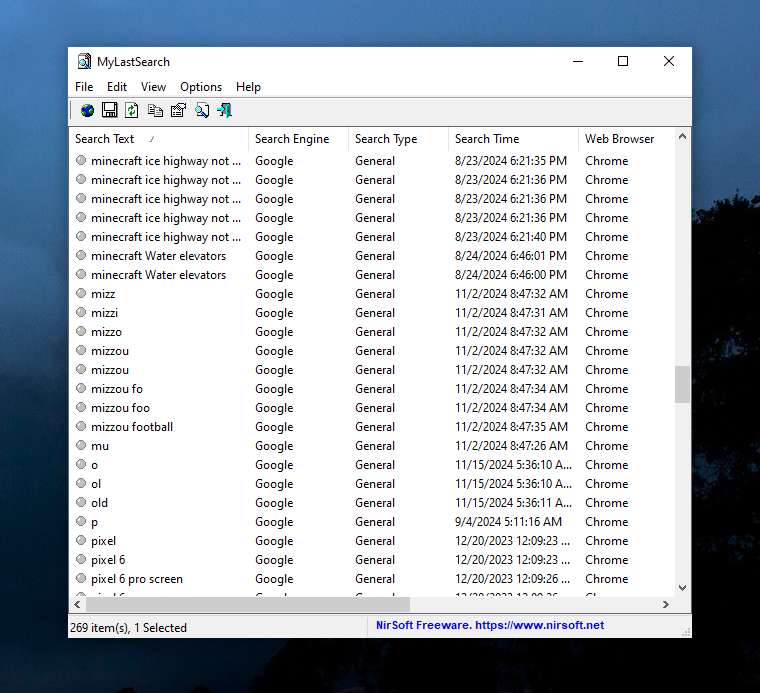Click the vertical scrollbar down arrow
The width and height of the screenshot is (760, 693).
(x=682, y=588)
